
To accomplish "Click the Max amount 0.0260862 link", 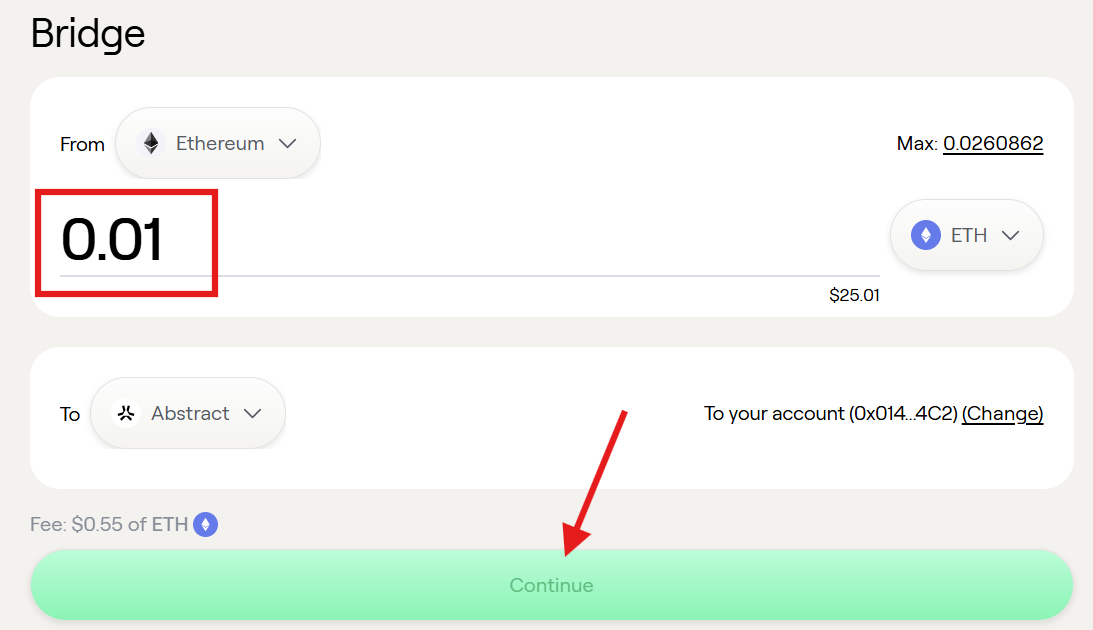I will click(x=993, y=144).
